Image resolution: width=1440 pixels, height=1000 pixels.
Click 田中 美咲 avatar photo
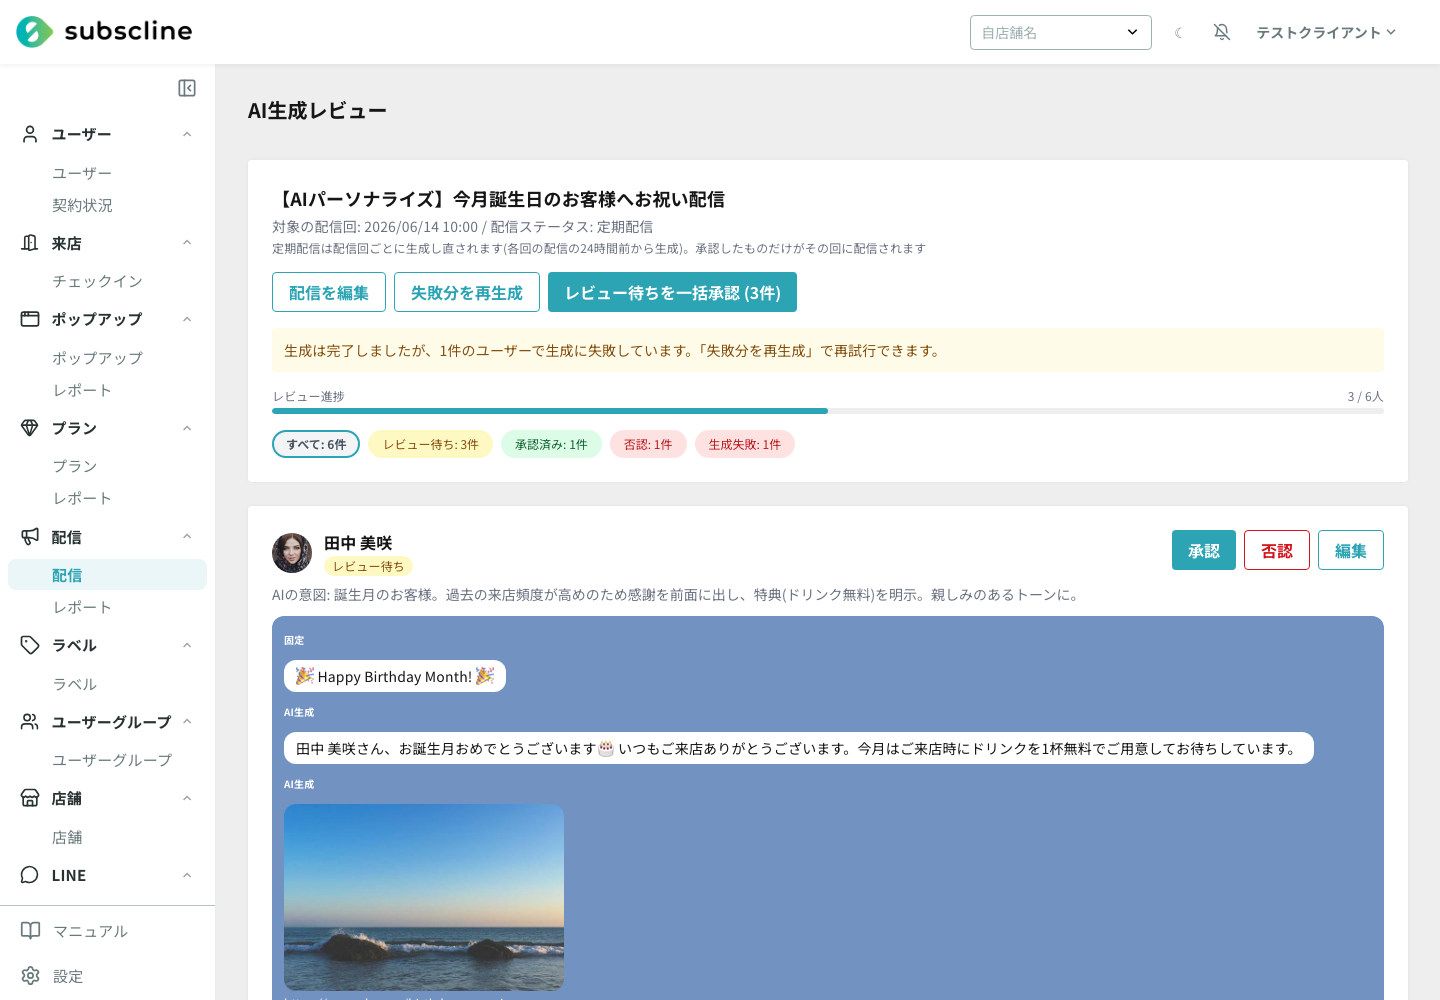click(x=292, y=553)
